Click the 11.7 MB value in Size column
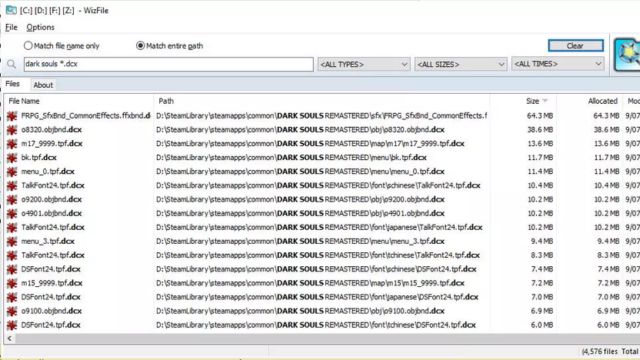This screenshot has height=360, width=640. (540, 158)
